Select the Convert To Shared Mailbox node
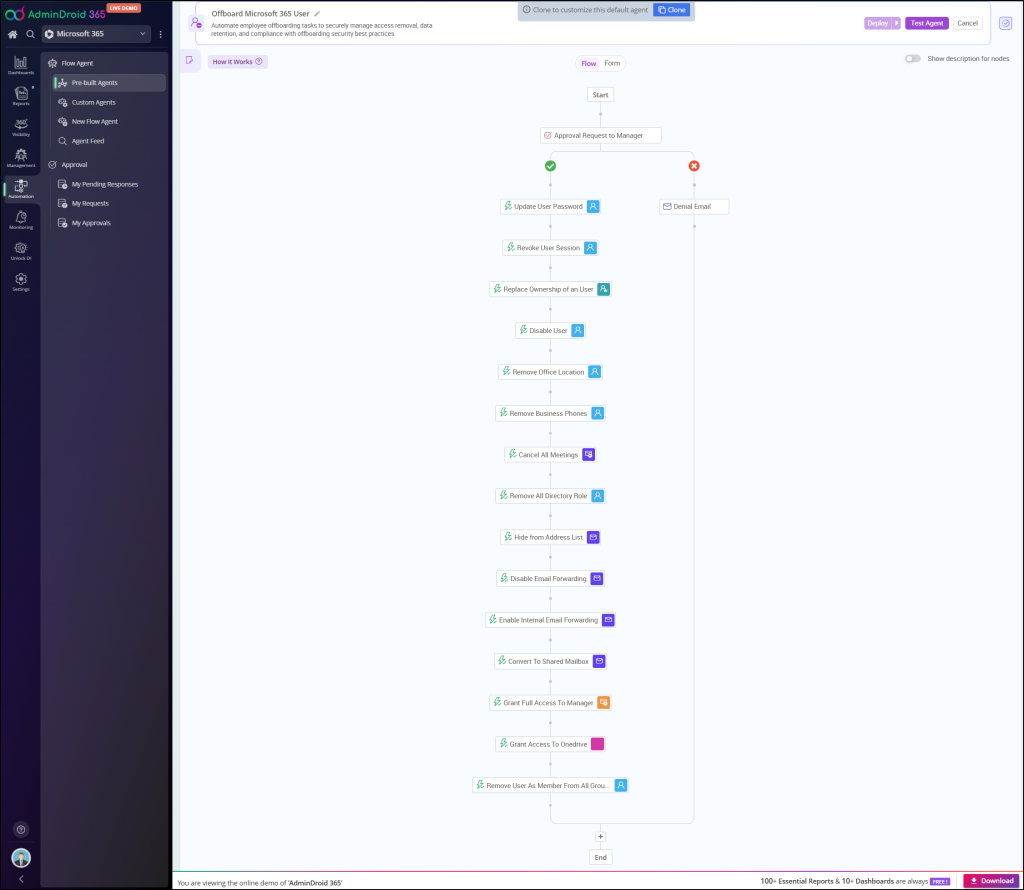Screen dimensions: 1024x890 pyautogui.click(x=551, y=661)
